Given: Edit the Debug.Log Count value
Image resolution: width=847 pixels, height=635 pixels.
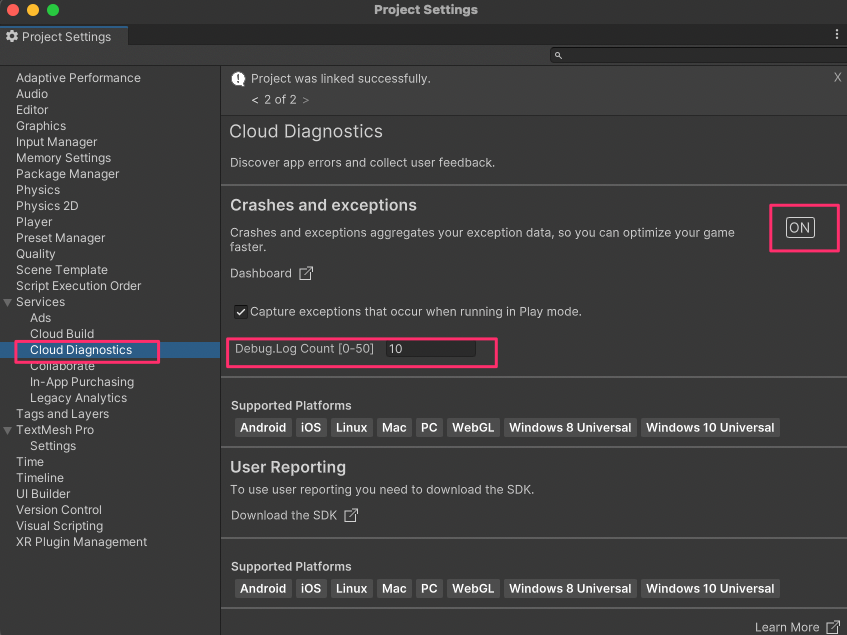Looking at the screenshot, I should [x=430, y=350].
